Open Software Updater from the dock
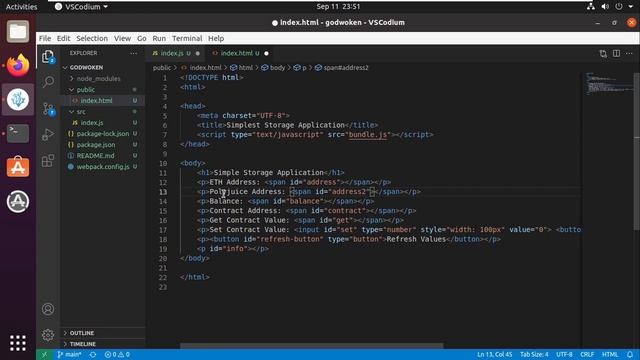Viewport: 640px width, 360px height. (x=18, y=201)
